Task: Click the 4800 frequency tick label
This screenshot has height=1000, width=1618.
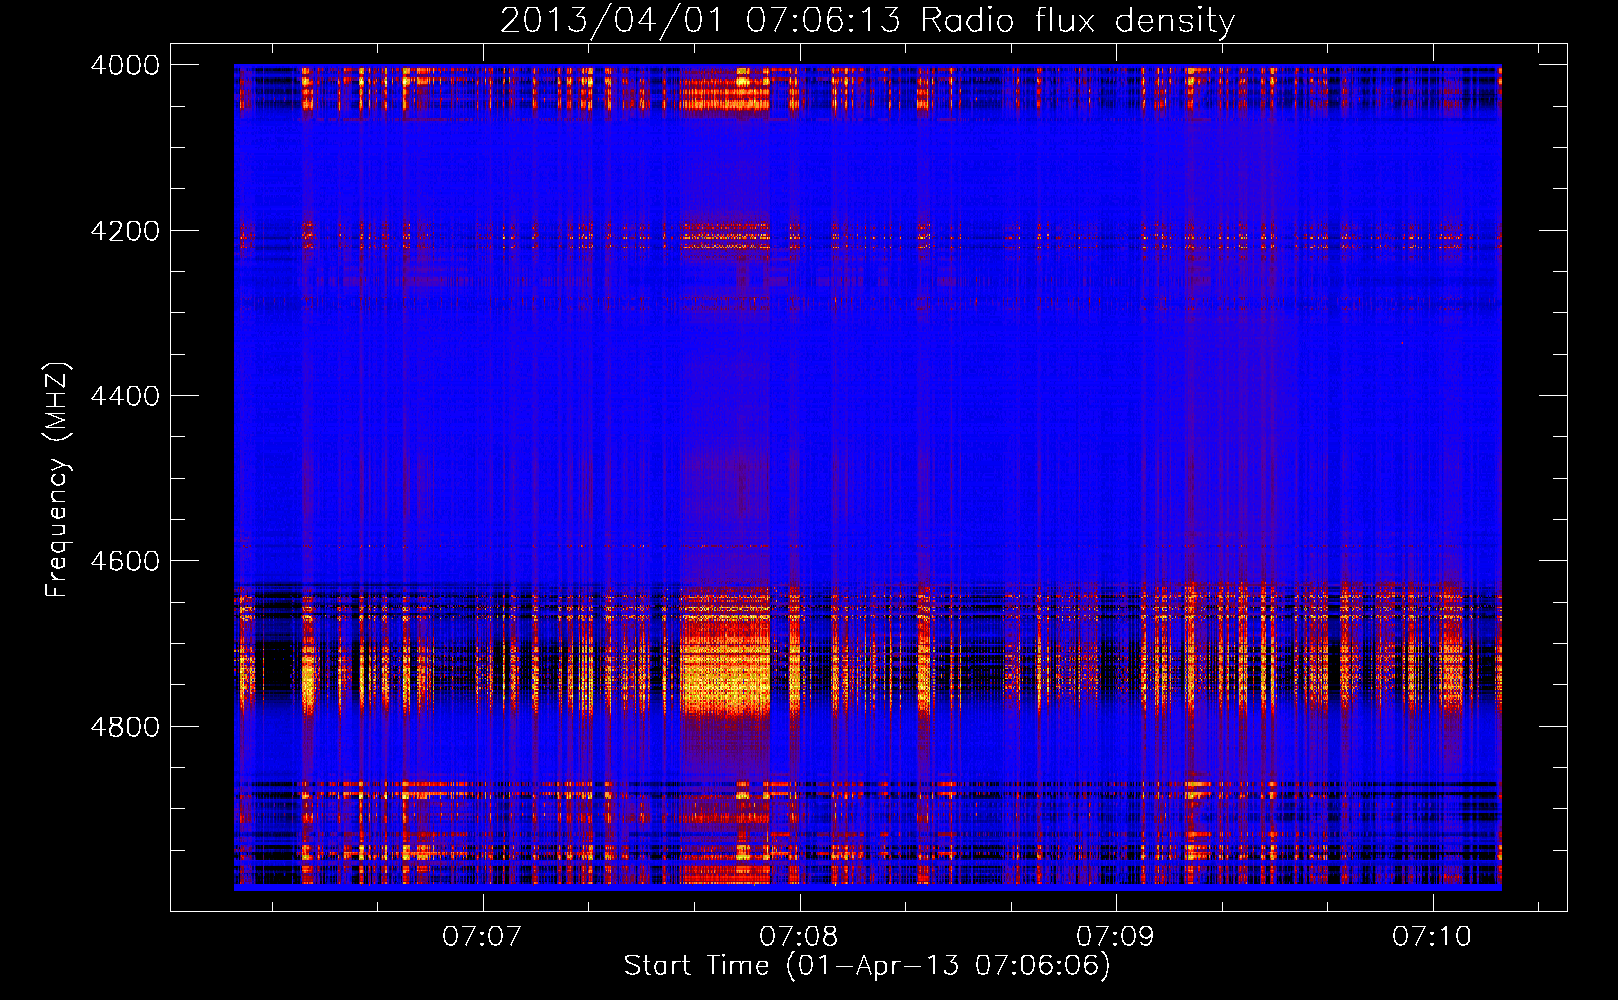Action: tap(125, 726)
